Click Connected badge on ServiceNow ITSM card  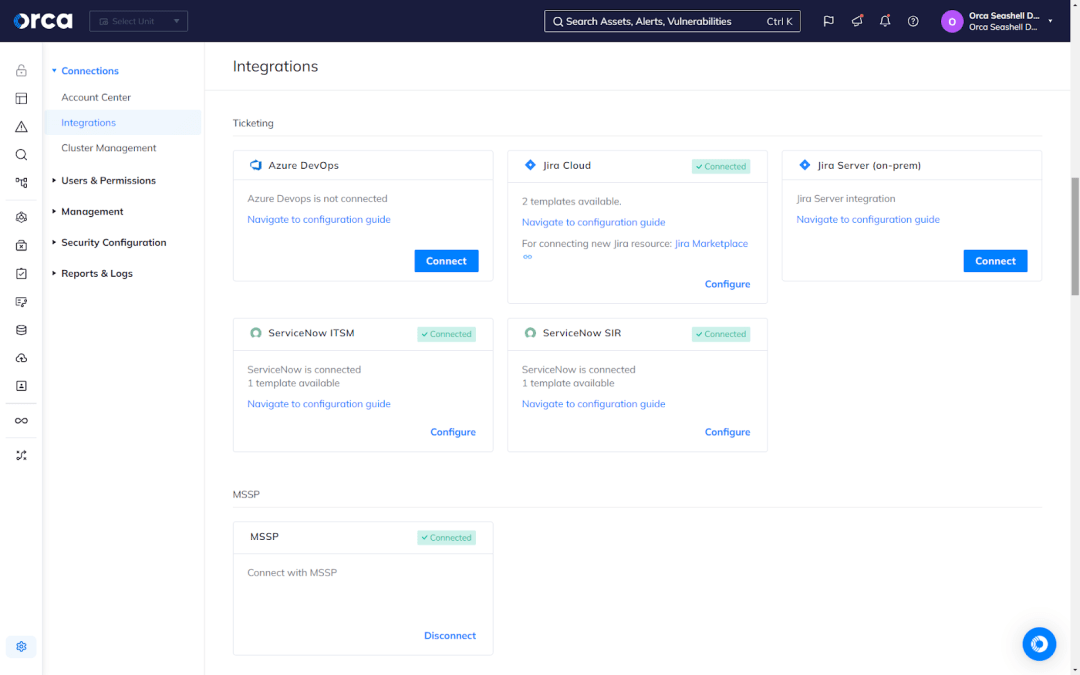point(446,334)
